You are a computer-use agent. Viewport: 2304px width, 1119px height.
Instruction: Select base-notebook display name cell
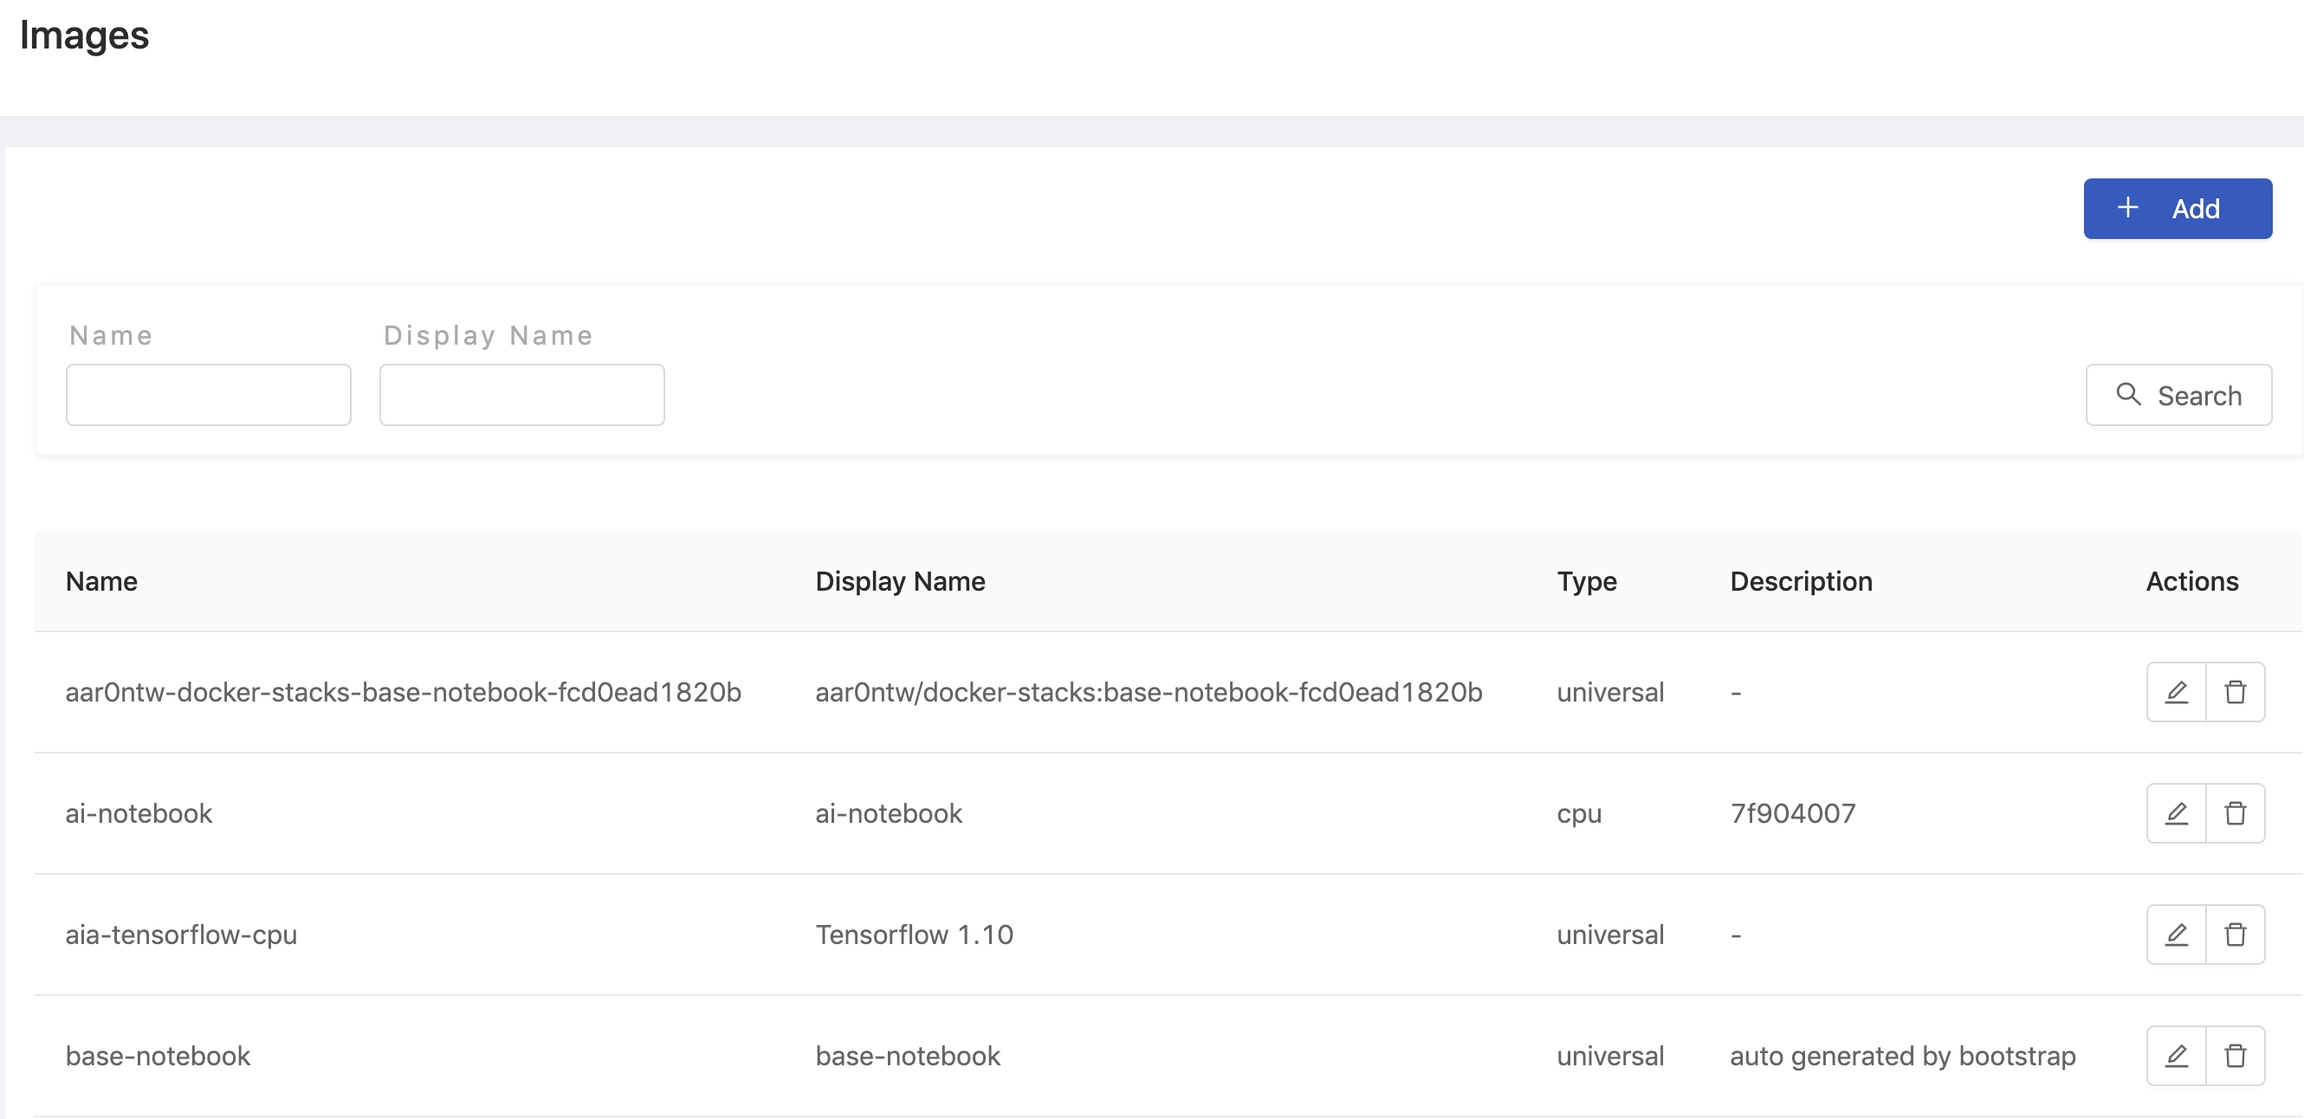(x=907, y=1055)
